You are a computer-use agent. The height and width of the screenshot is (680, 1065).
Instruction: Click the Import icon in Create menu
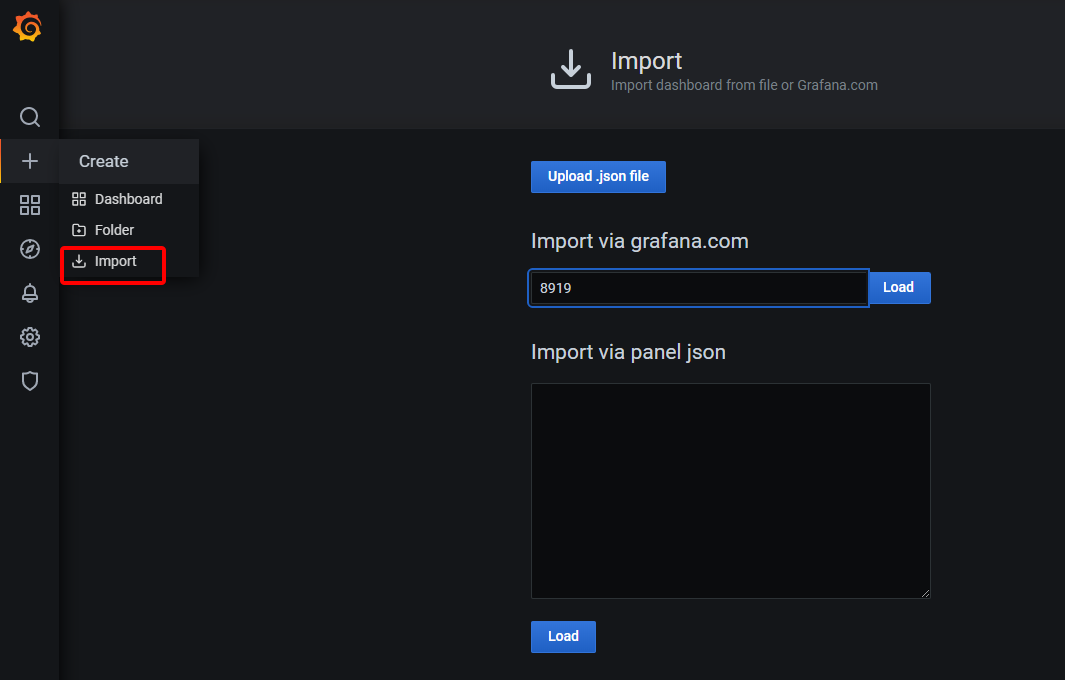click(x=79, y=261)
